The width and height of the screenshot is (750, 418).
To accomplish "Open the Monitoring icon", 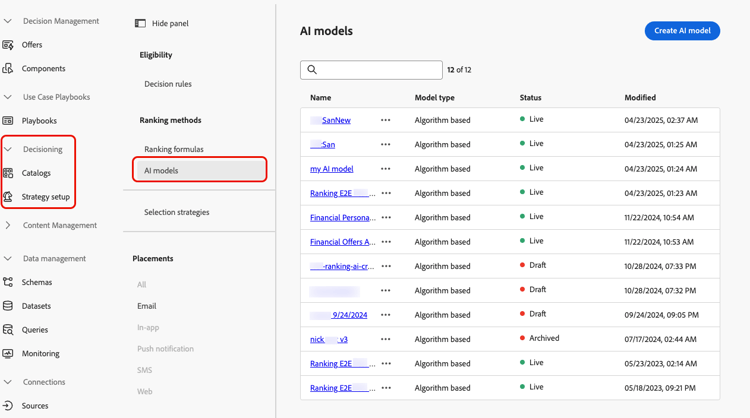I will 8,354.
